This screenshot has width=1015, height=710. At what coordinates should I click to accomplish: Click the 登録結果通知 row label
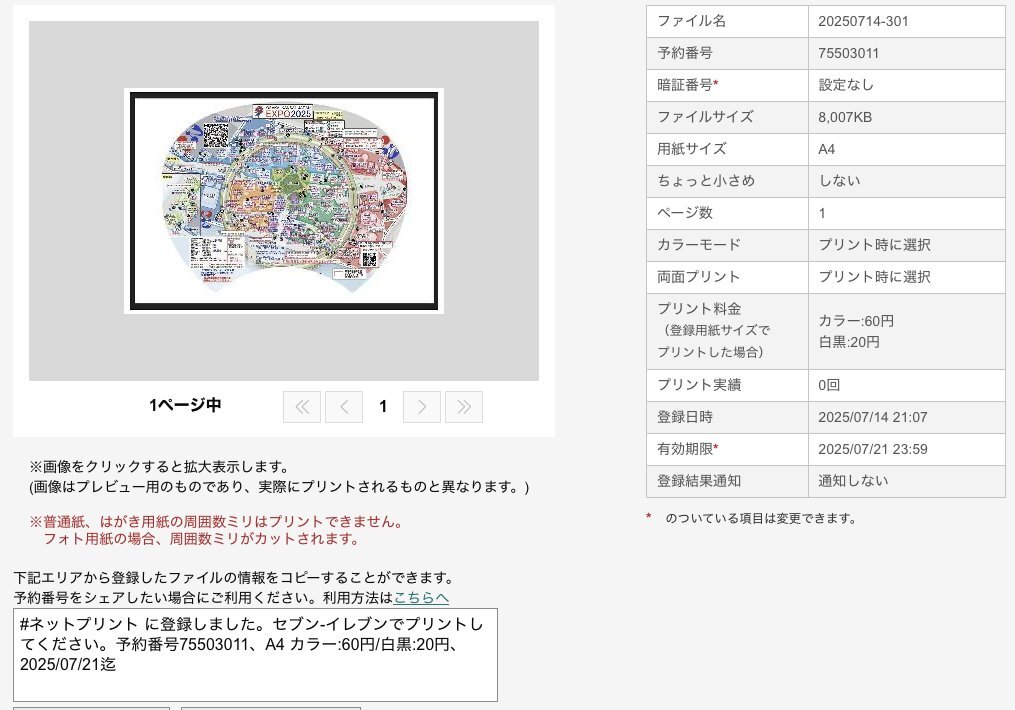pyautogui.click(x=699, y=481)
